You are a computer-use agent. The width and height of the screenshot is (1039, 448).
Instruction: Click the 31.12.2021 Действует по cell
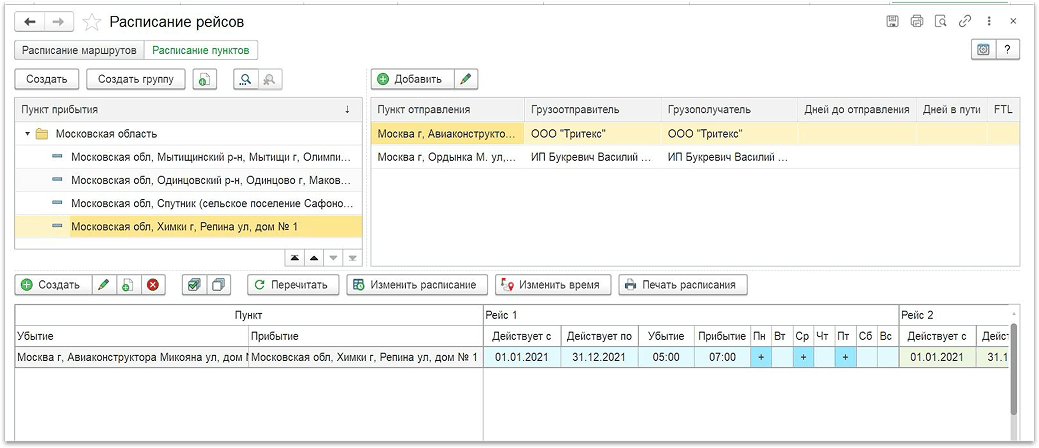(600, 357)
